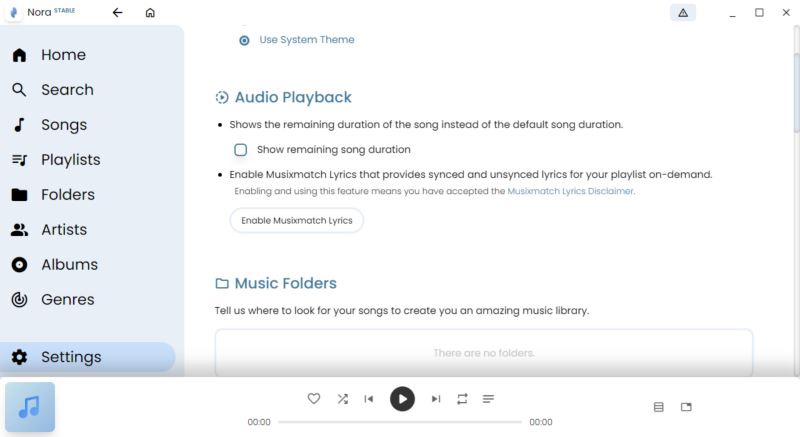Click the Music Folders section icon
This screenshot has width=800, height=437.
222,284
